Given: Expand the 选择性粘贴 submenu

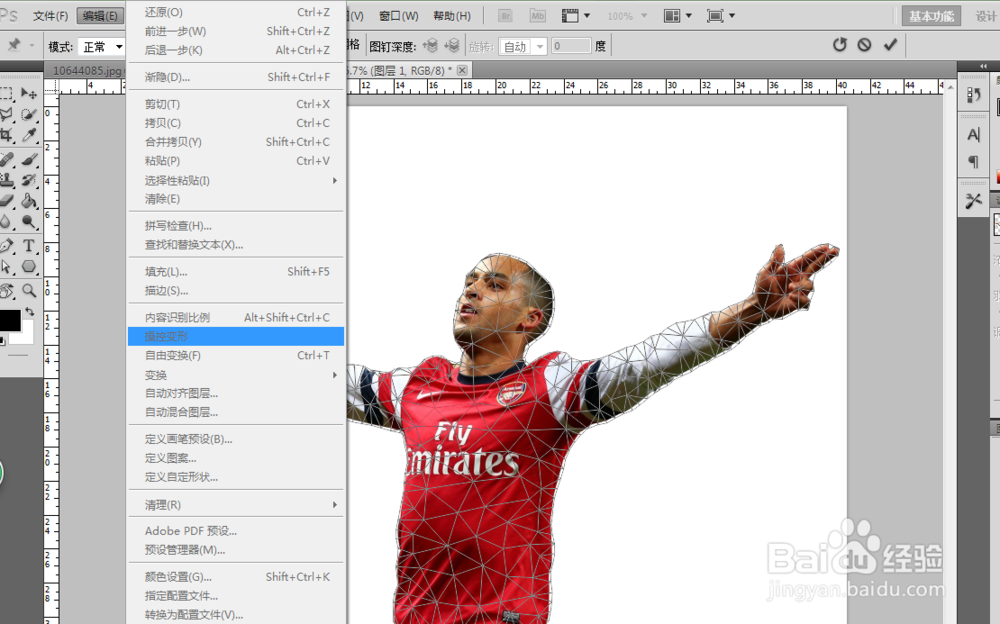Looking at the screenshot, I should click(x=236, y=181).
